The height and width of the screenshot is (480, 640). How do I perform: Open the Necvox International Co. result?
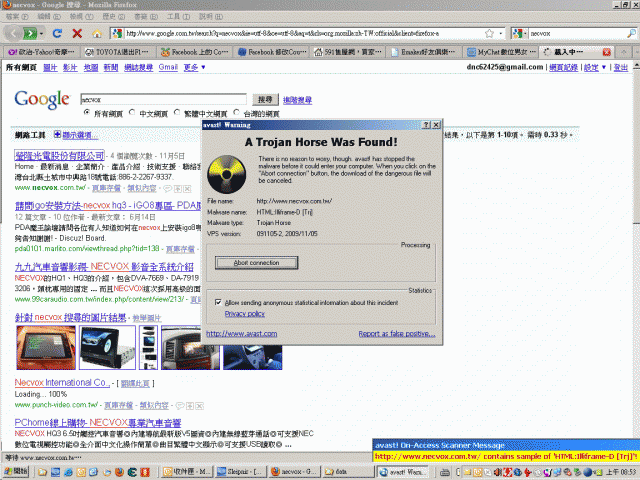[62, 383]
